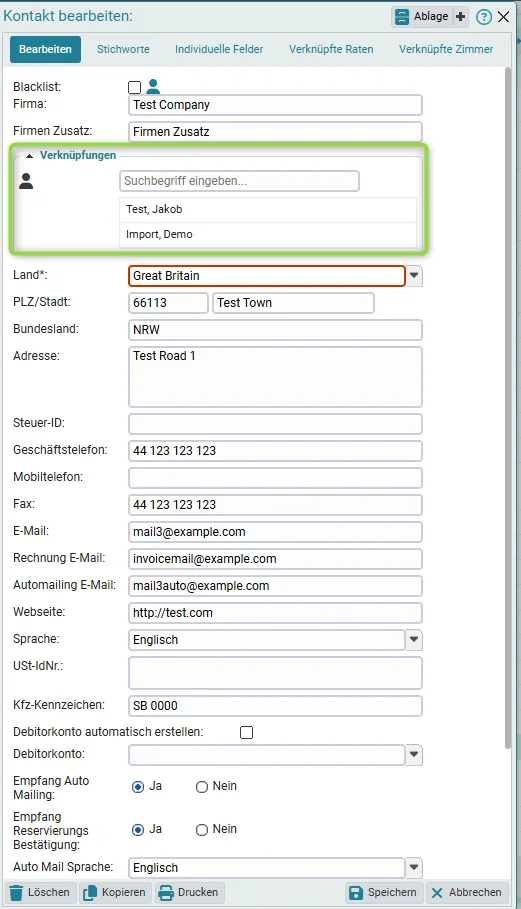This screenshot has height=909, width=521.
Task: Click the Automailing E-Mail field
Action: pyautogui.click(x=275, y=586)
